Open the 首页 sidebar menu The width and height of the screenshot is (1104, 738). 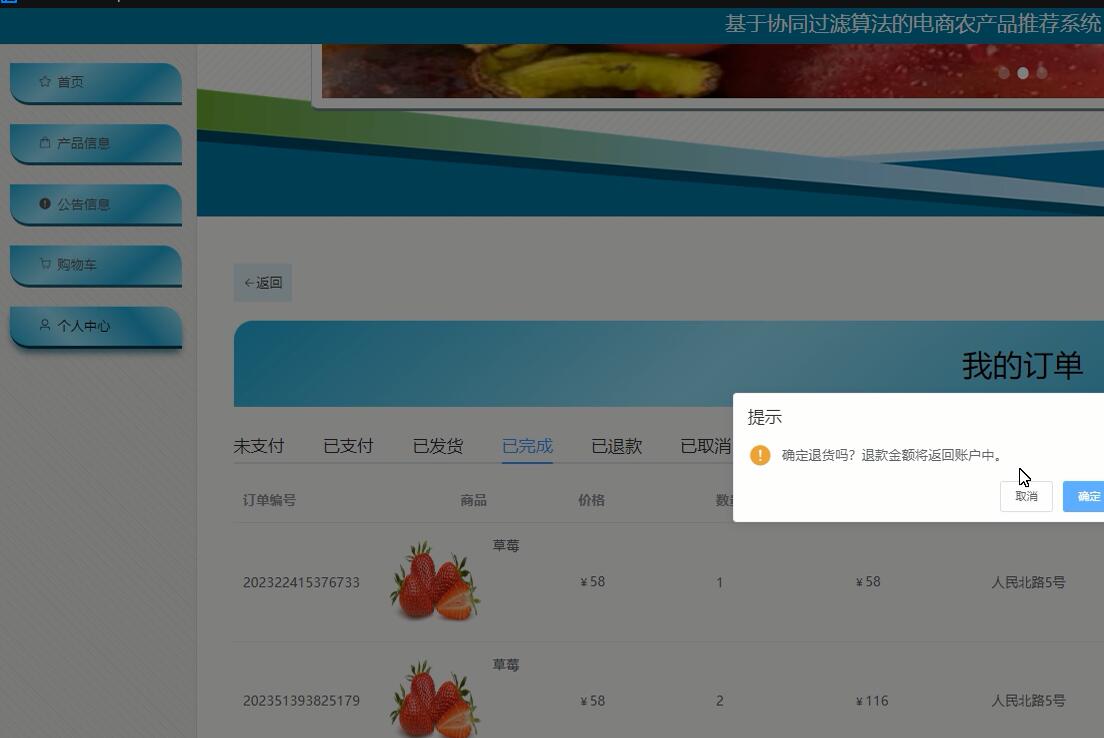pyautogui.click(x=96, y=83)
